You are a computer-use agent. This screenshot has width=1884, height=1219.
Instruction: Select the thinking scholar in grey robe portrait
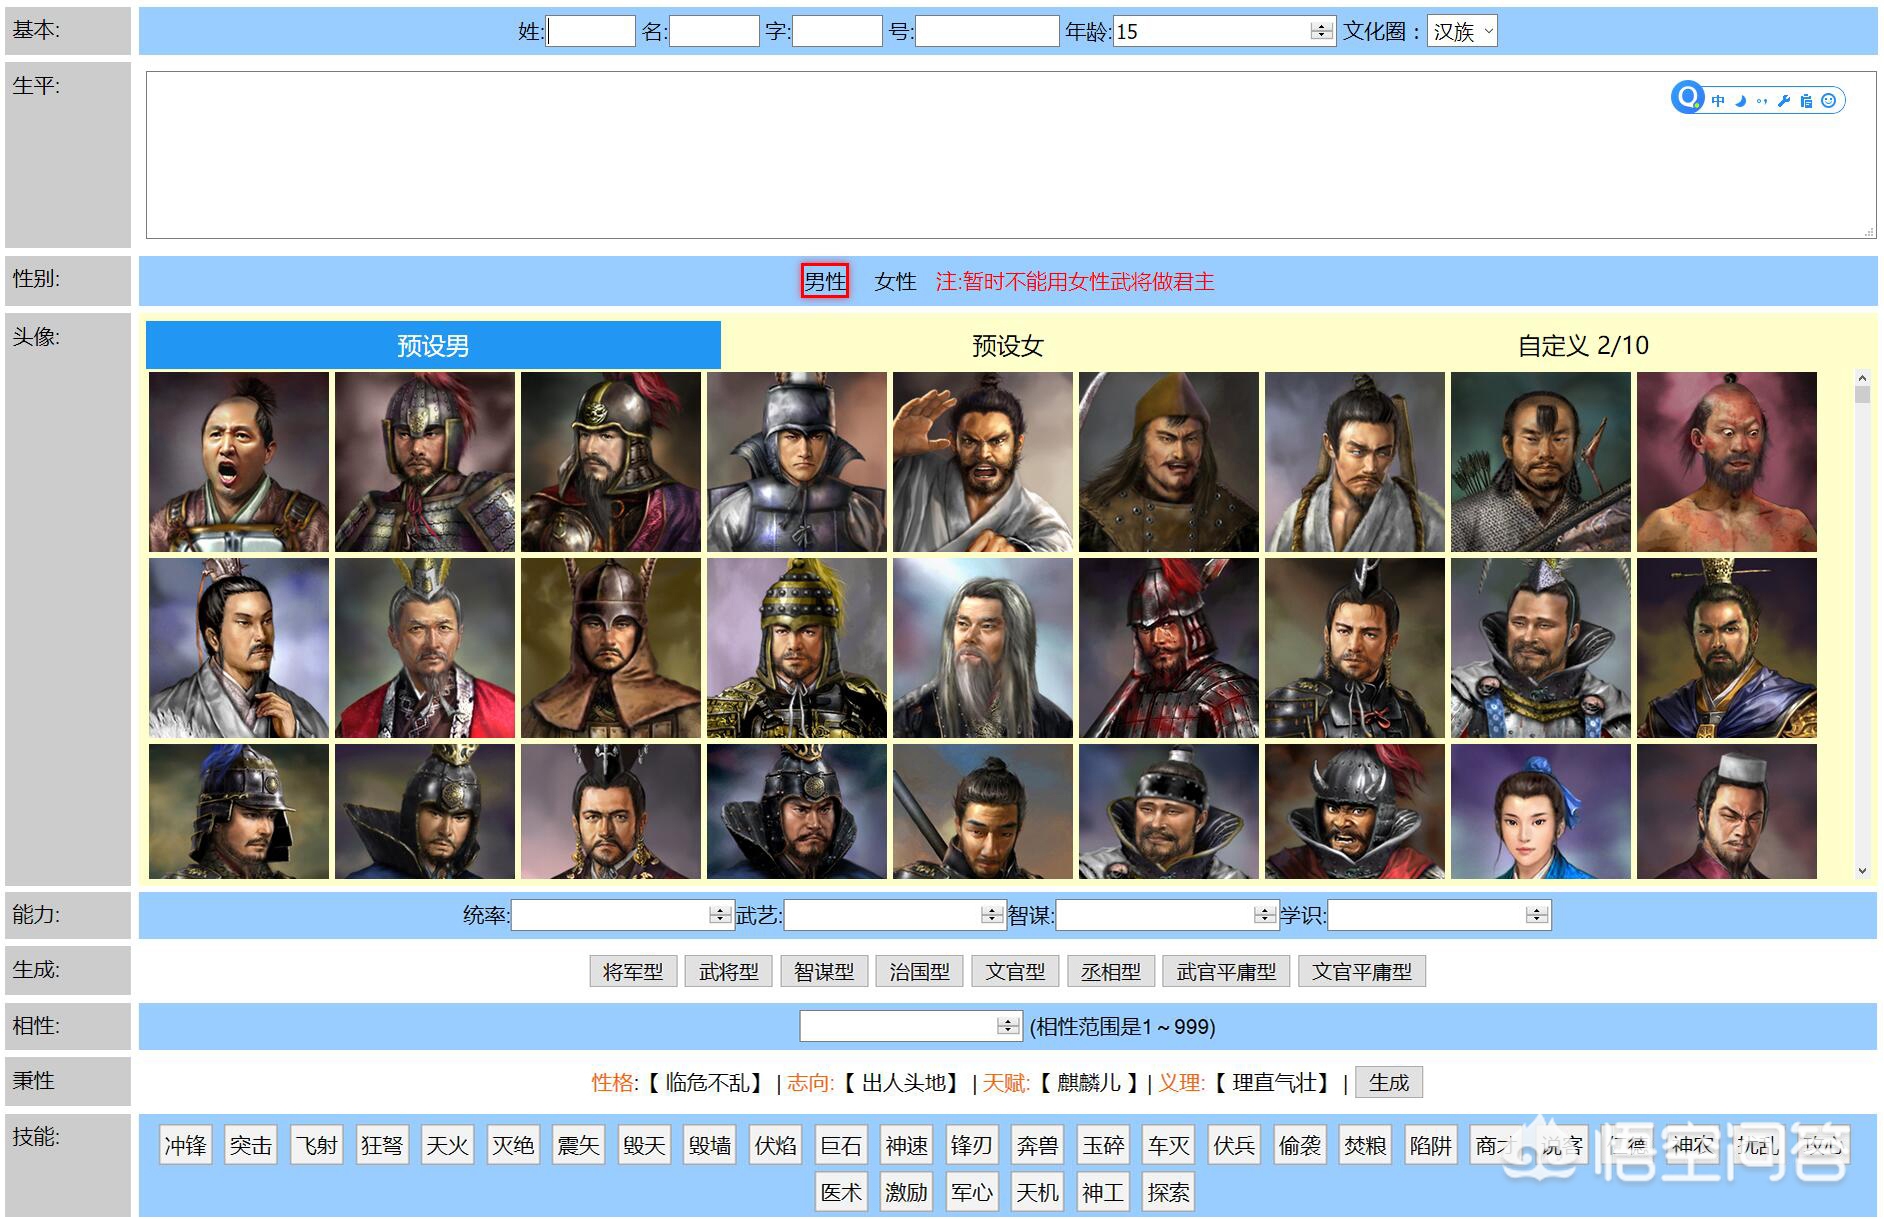[239, 648]
